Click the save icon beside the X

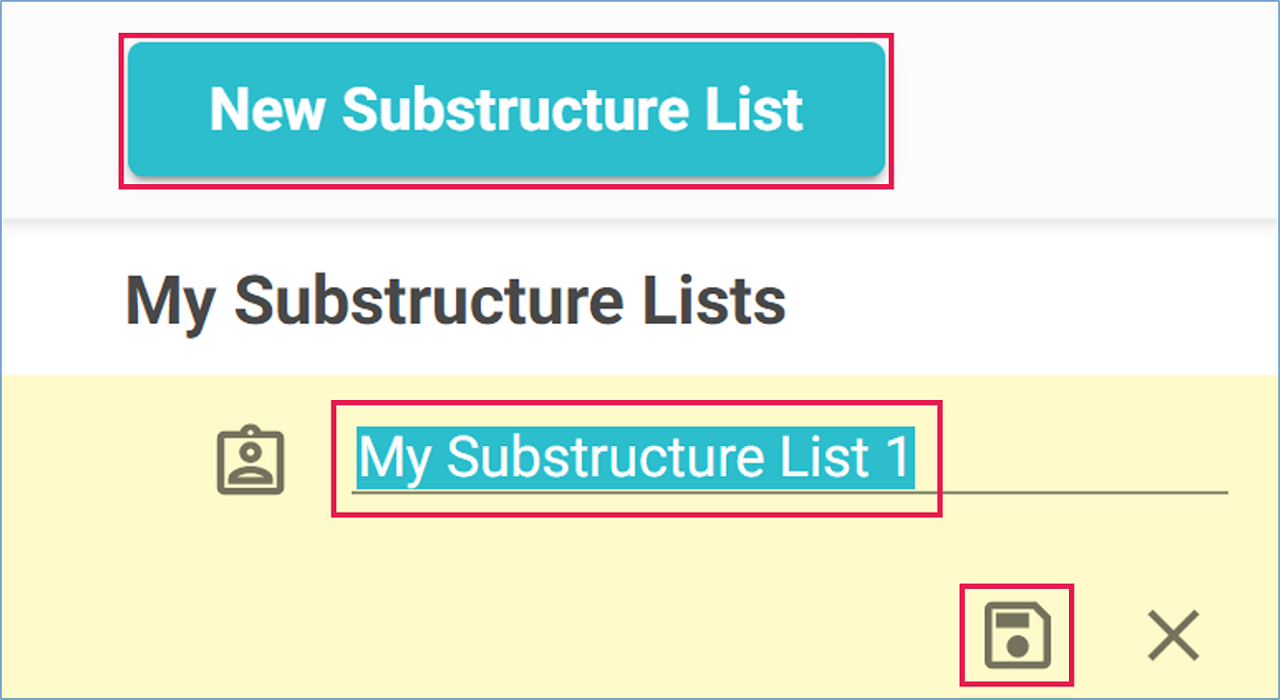[1016, 635]
